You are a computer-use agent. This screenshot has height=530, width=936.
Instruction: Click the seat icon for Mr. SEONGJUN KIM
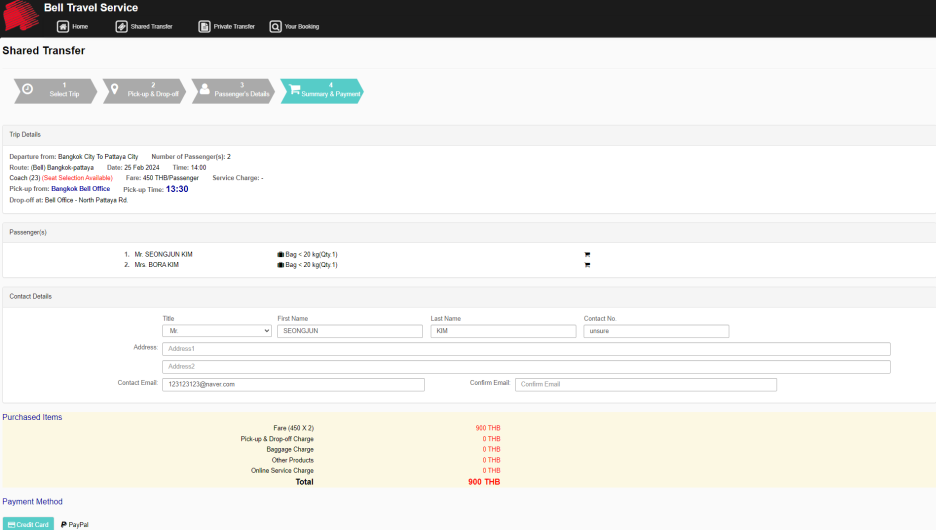coord(587,254)
